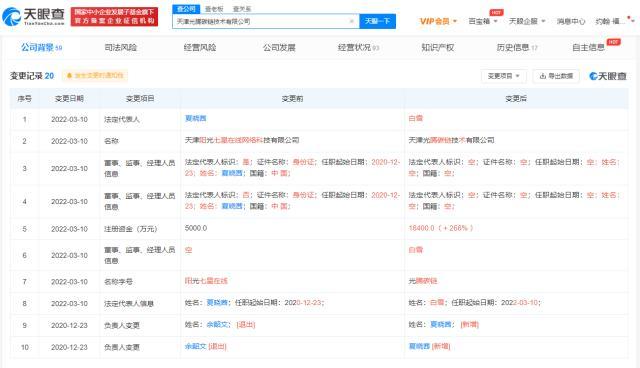This screenshot has height=368, width=640.
Task: Click the 2020-12-23 date in row 10
Action: 69,347
